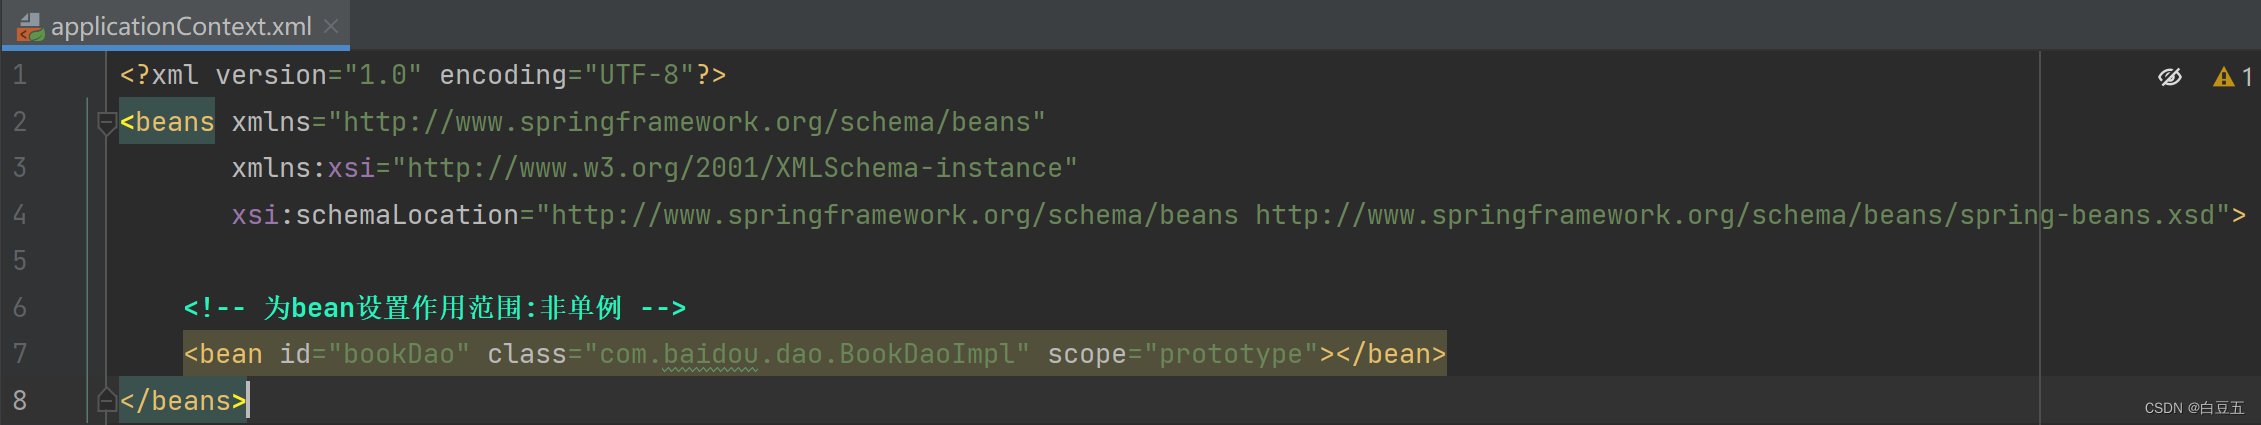Toggle the crossed-eye inspections icon
Viewport: 2261px width, 425px height.
(x=2169, y=77)
